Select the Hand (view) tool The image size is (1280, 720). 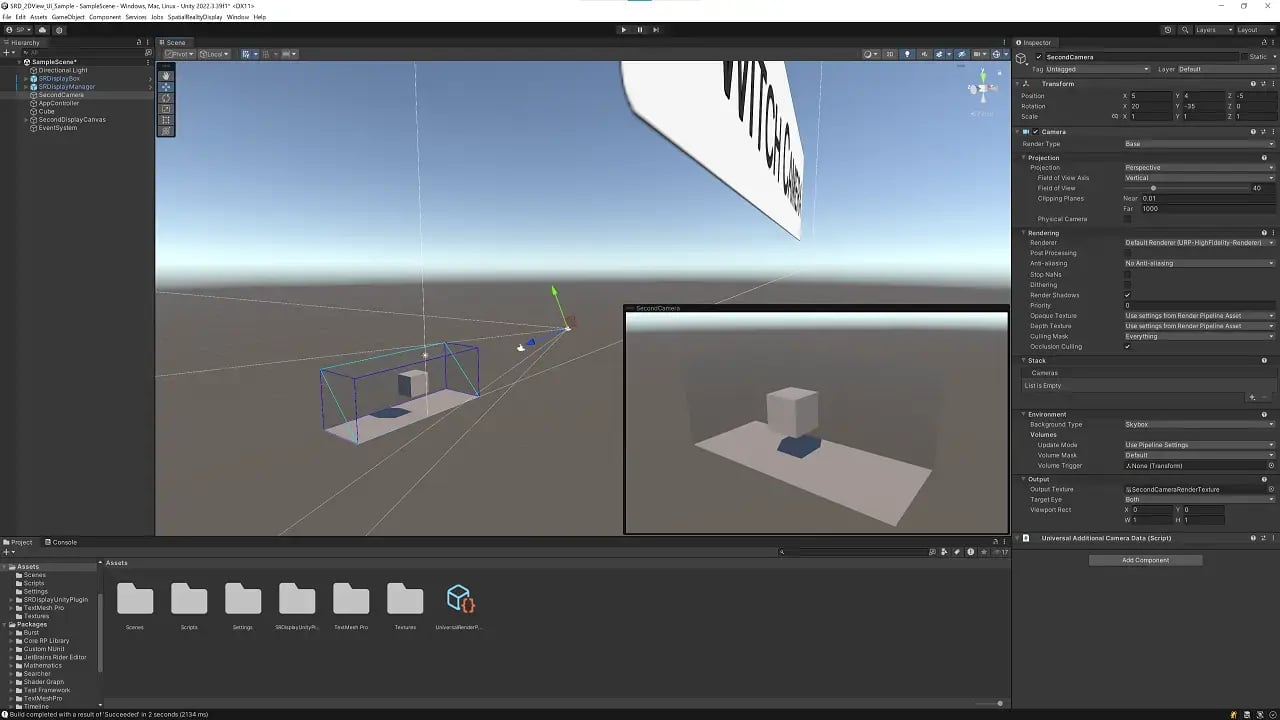click(x=166, y=76)
